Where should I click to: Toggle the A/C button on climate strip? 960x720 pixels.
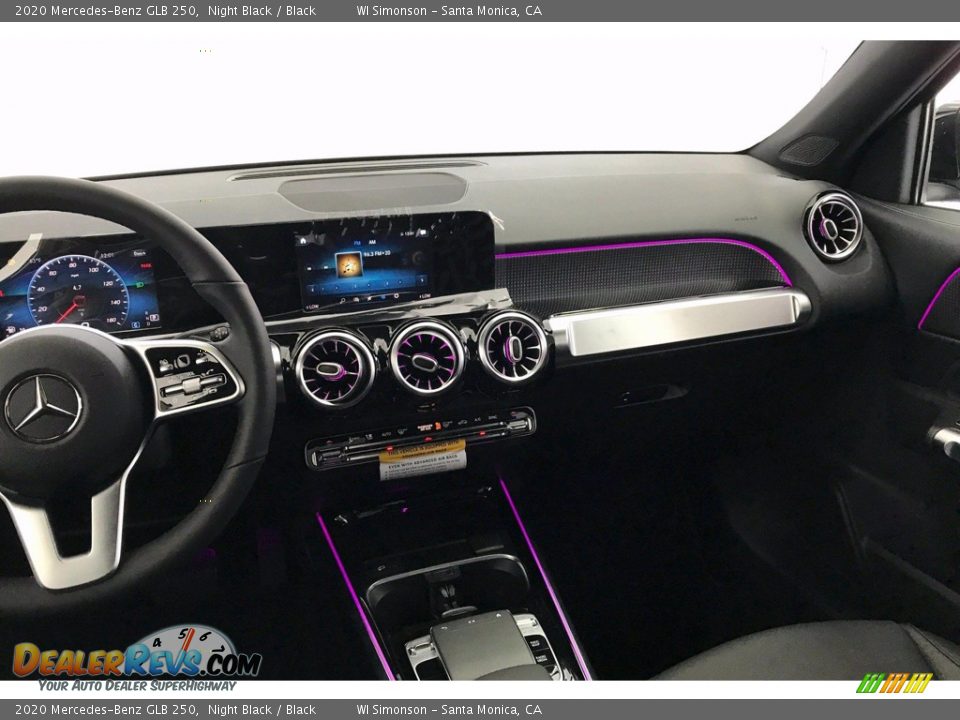coord(477,419)
